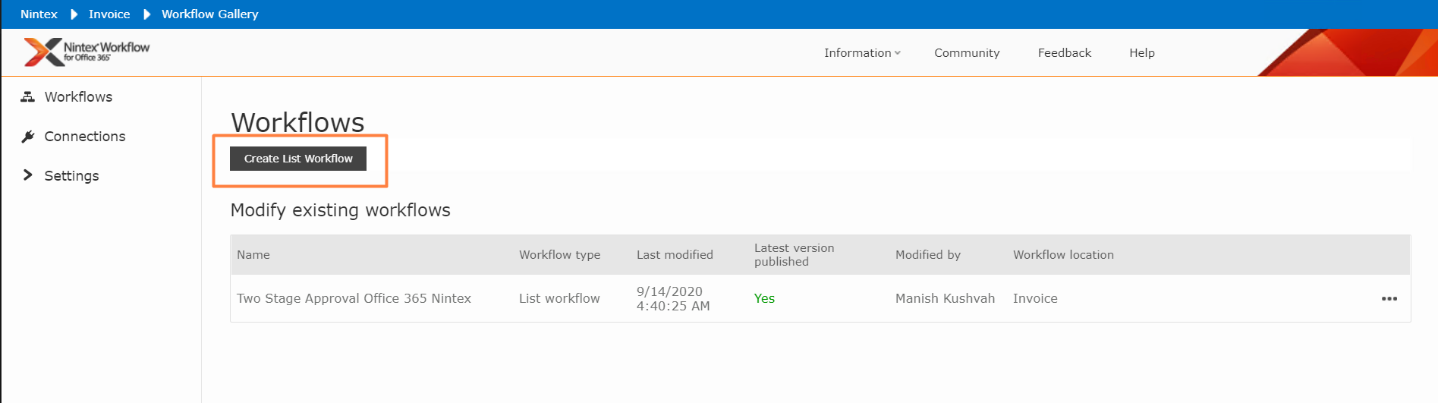The width and height of the screenshot is (1438, 403).
Task: Expand the Settings chevron in the sidebar
Action: point(28,175)
